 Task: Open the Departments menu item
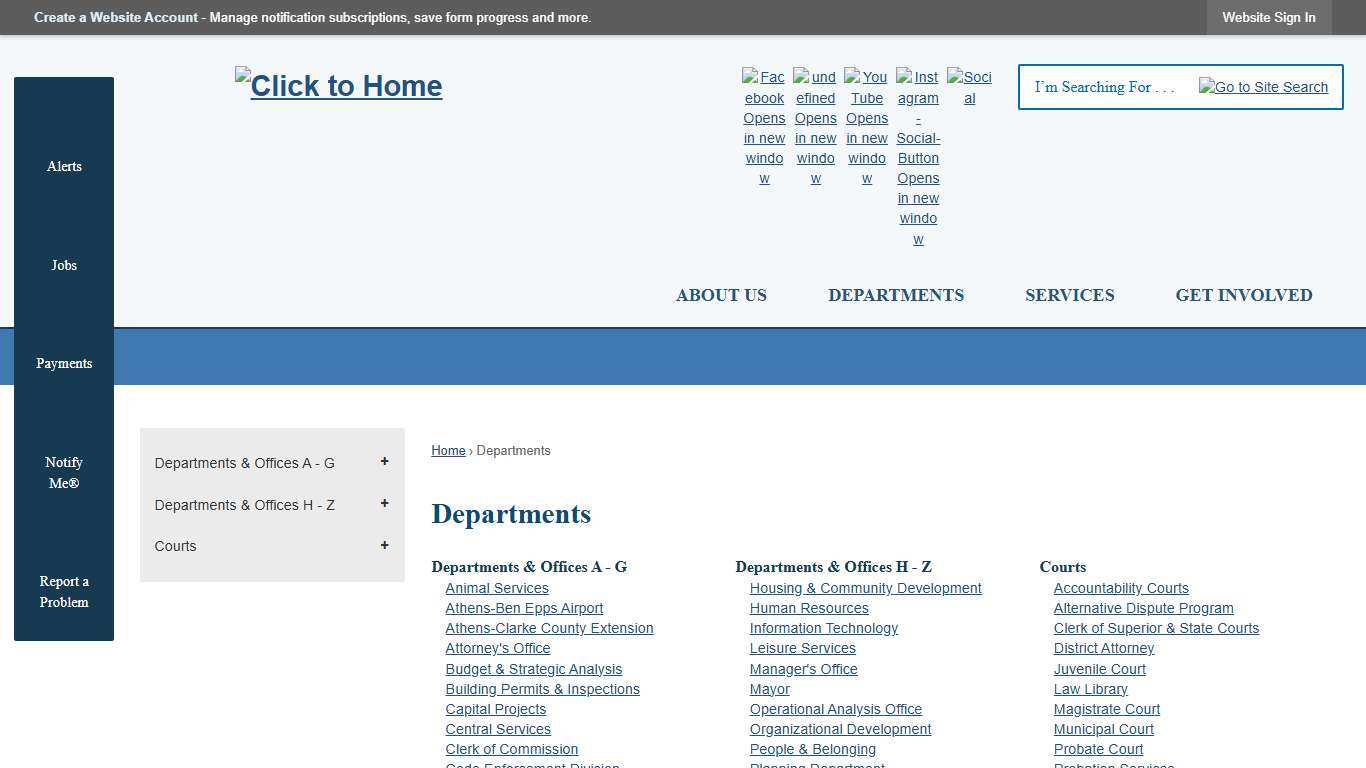click(896, 295)
